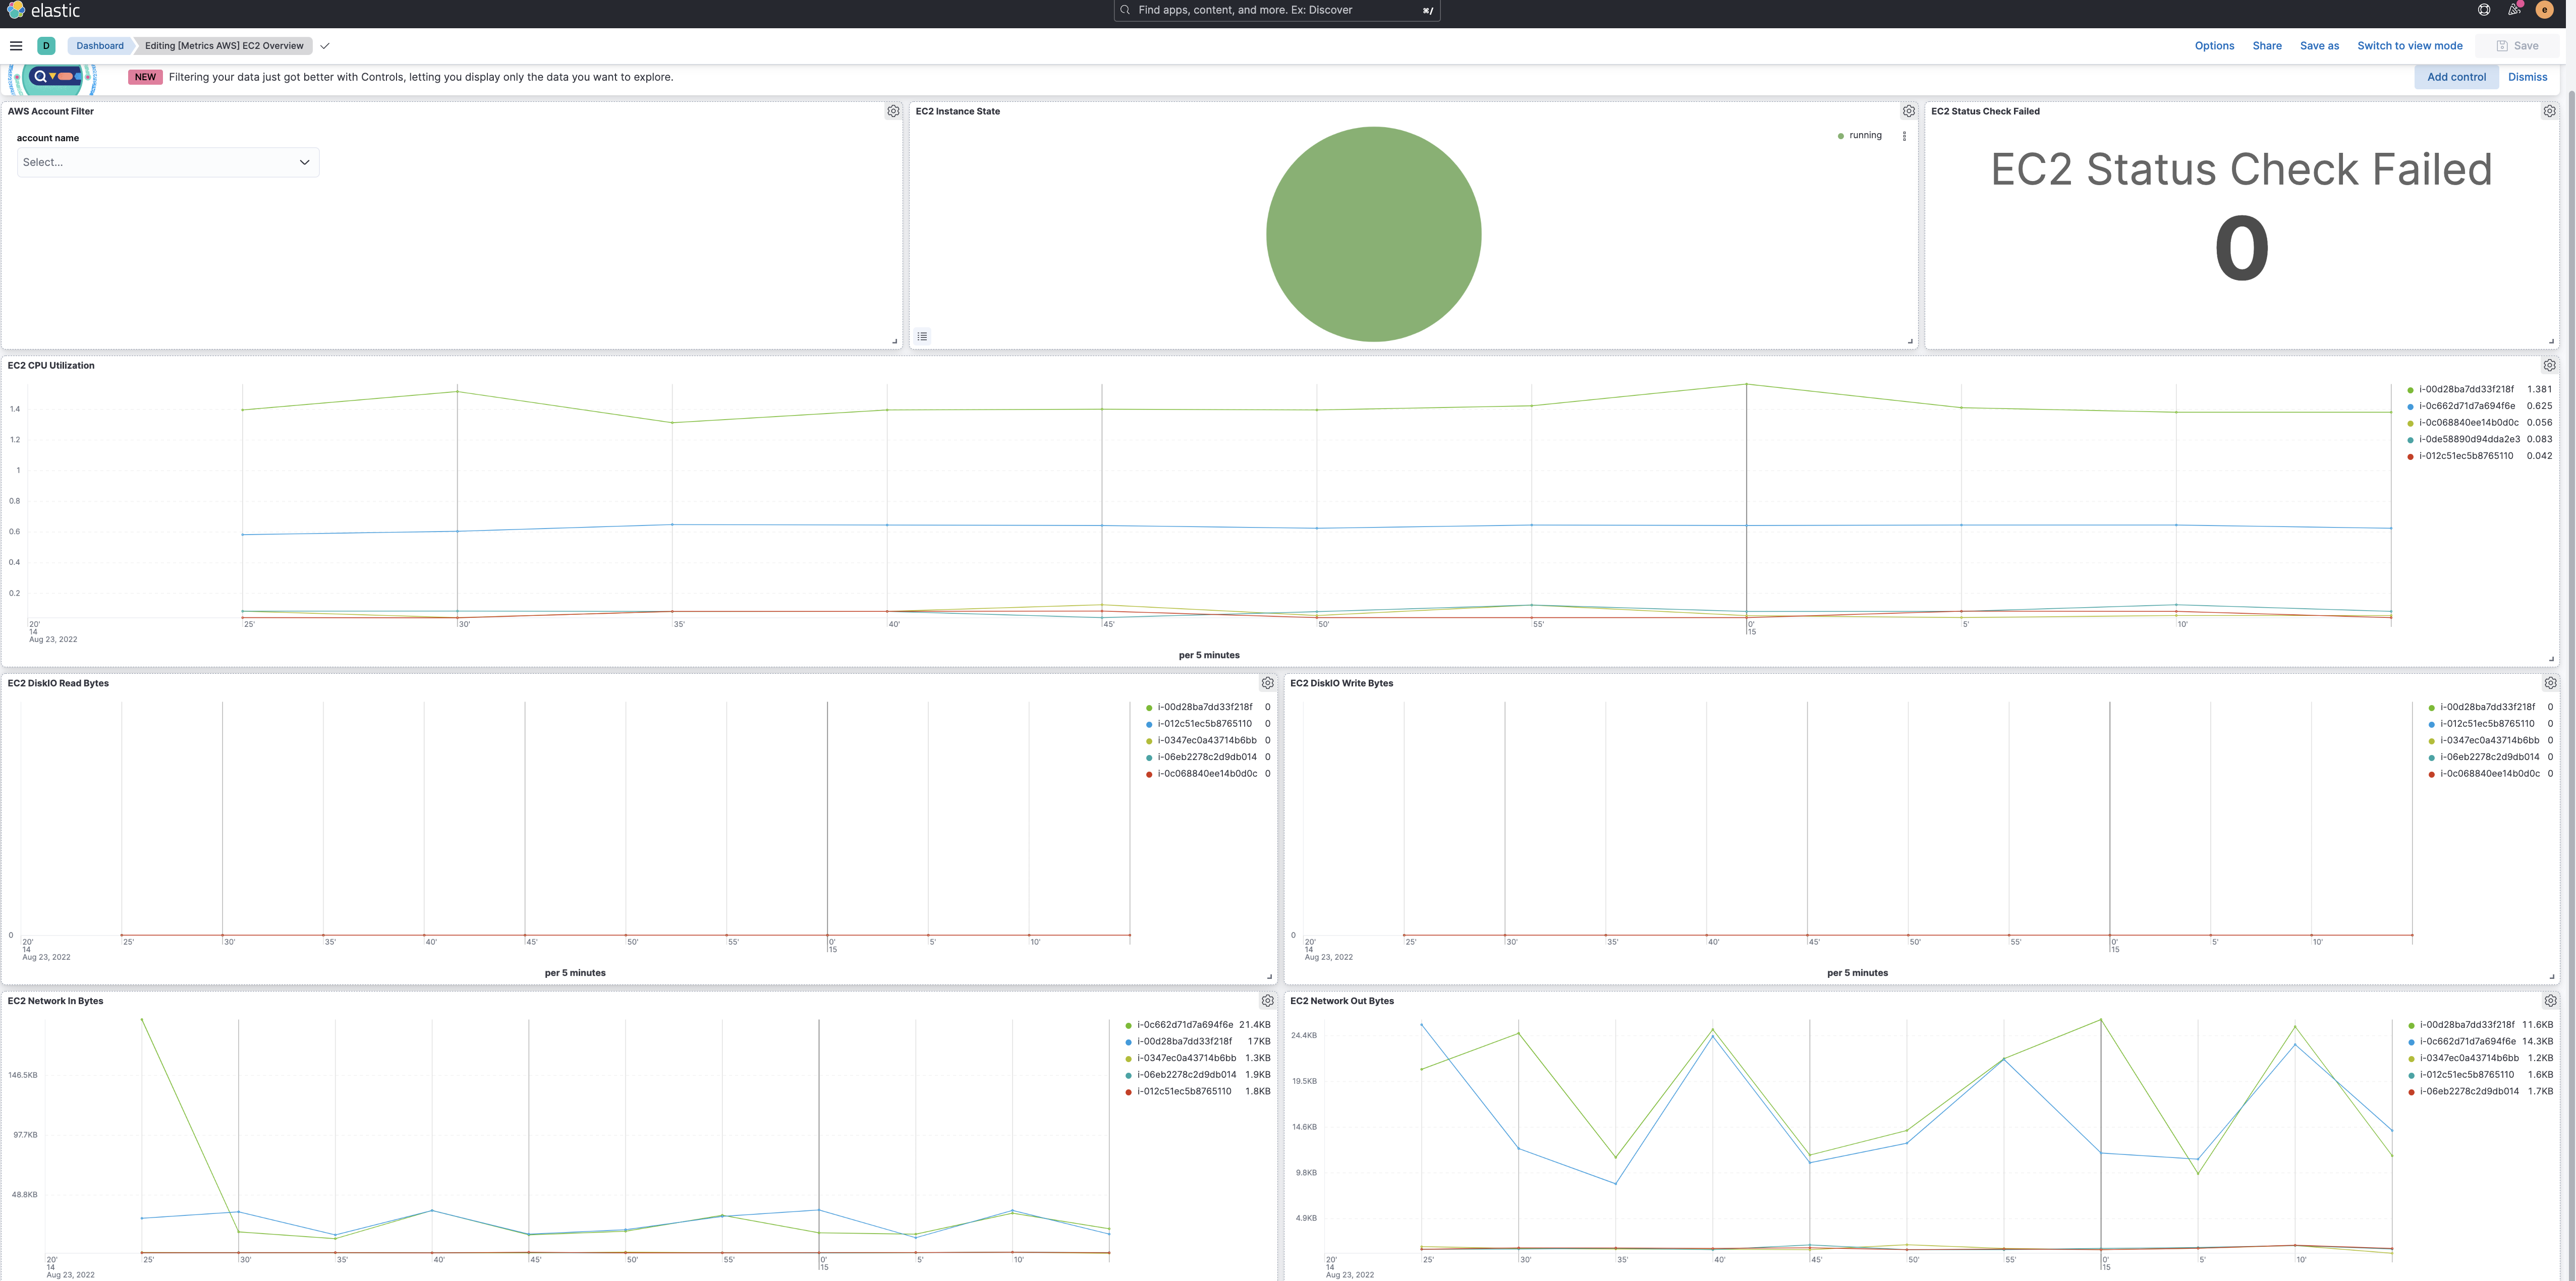The width and height of the screenshot is (2576, 1281).
Task: Click the NEW badge in the banner
Action: coord(145,77)
